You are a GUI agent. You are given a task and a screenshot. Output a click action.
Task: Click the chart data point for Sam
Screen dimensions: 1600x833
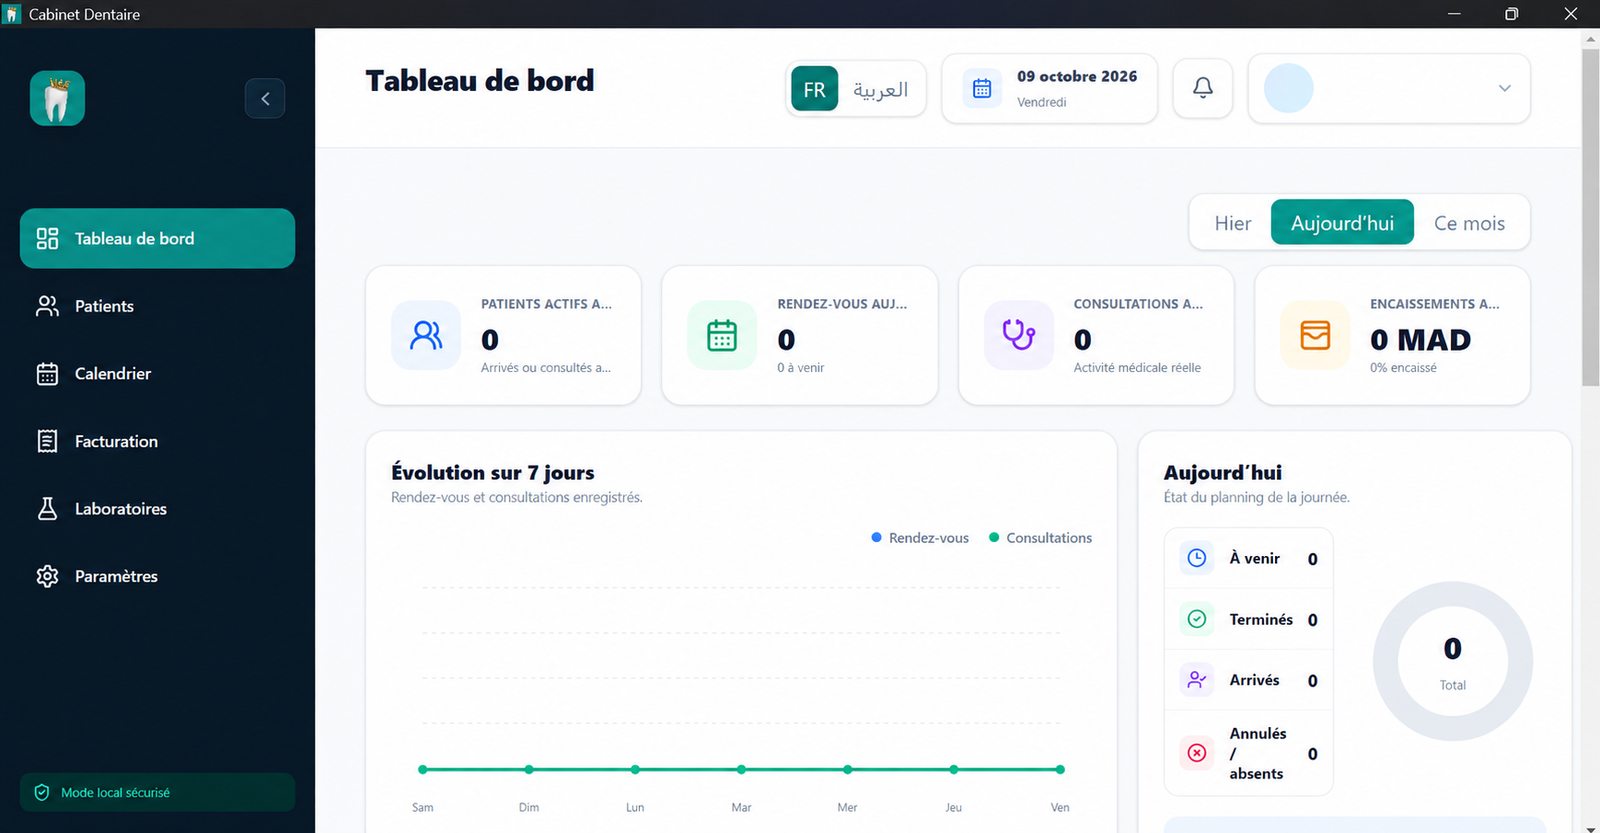pos(423,769)
